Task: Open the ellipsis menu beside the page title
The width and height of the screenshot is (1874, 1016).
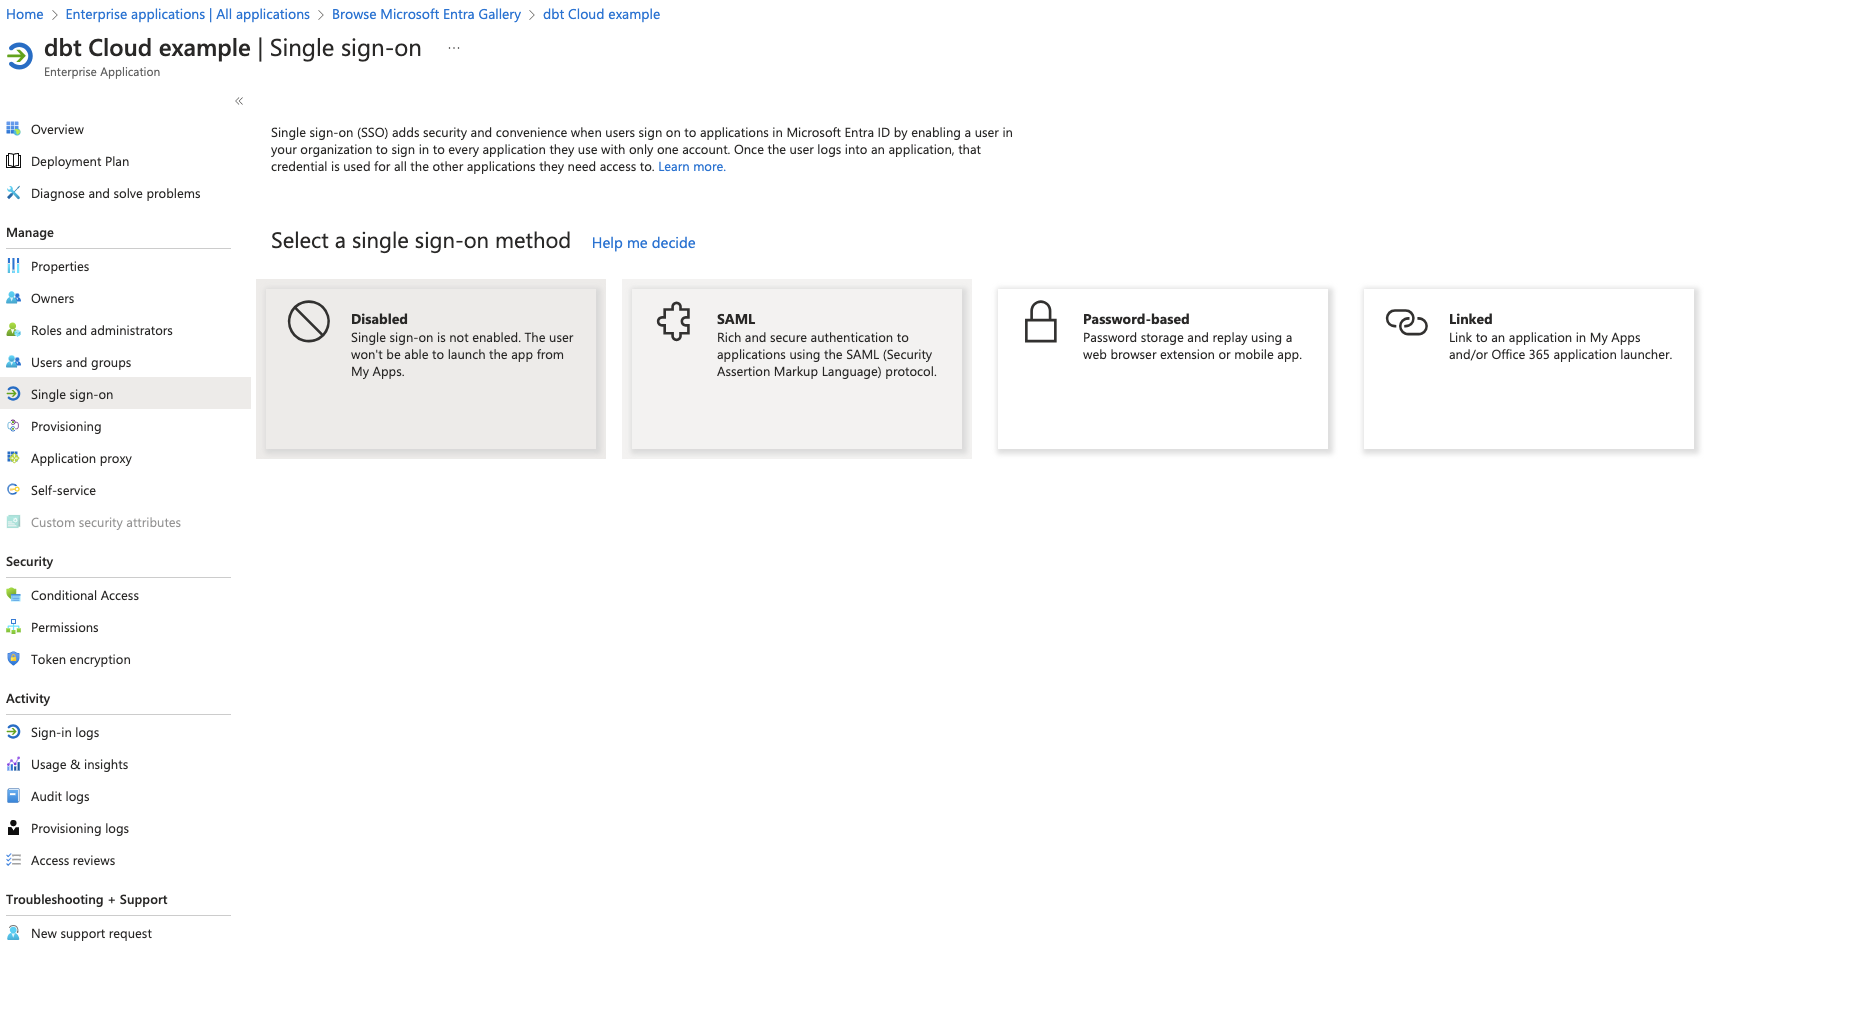Action: (453, 47)
